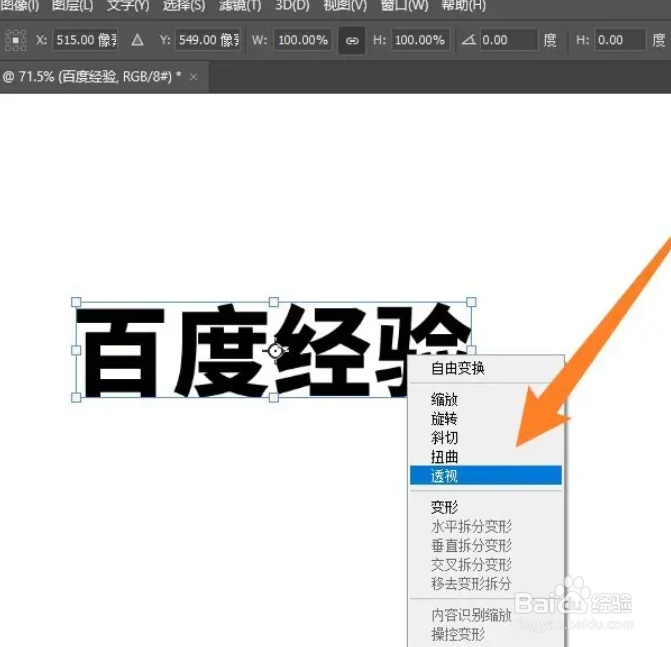Choose 交叉拆分变形 from context menu
This screenshot has height=647, width=671.
[x=486, y=564]
